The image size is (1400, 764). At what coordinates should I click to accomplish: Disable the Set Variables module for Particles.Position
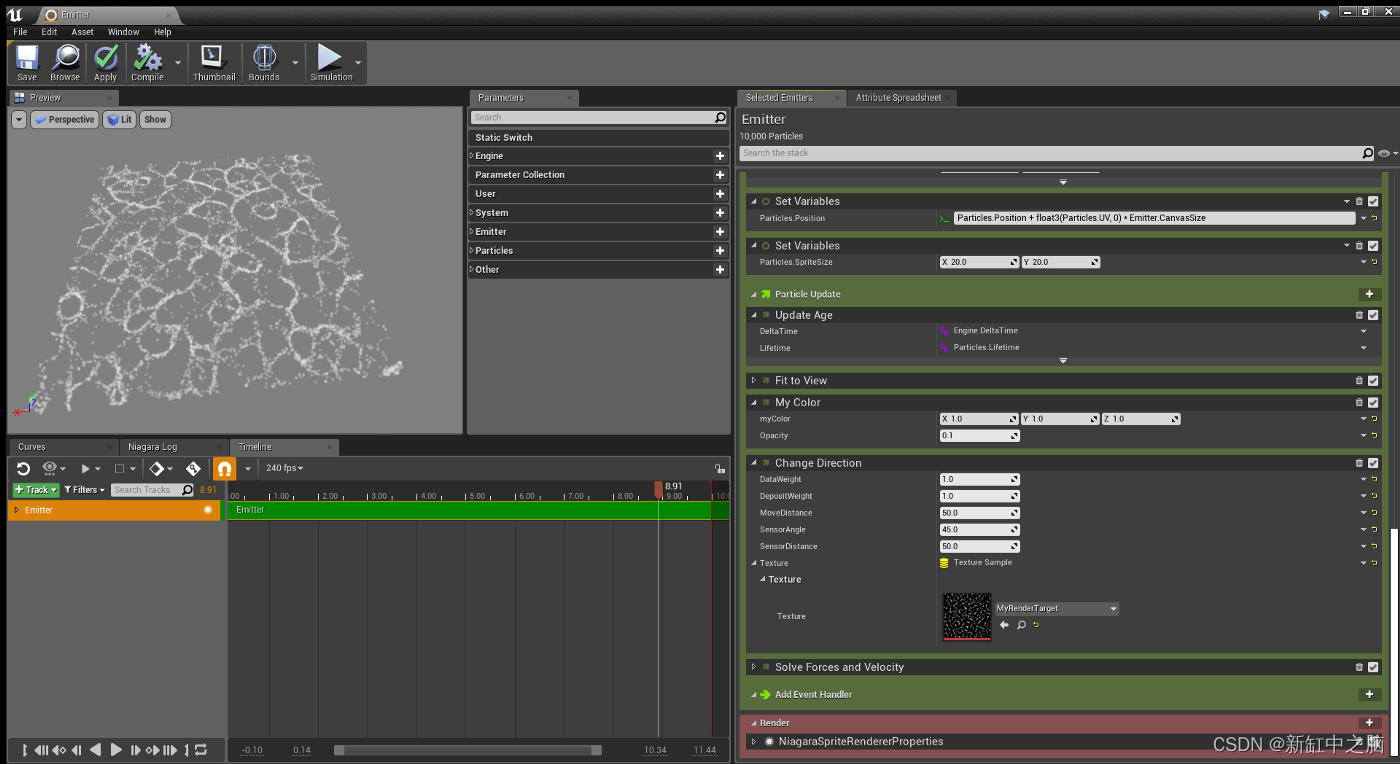point(1373,201)
